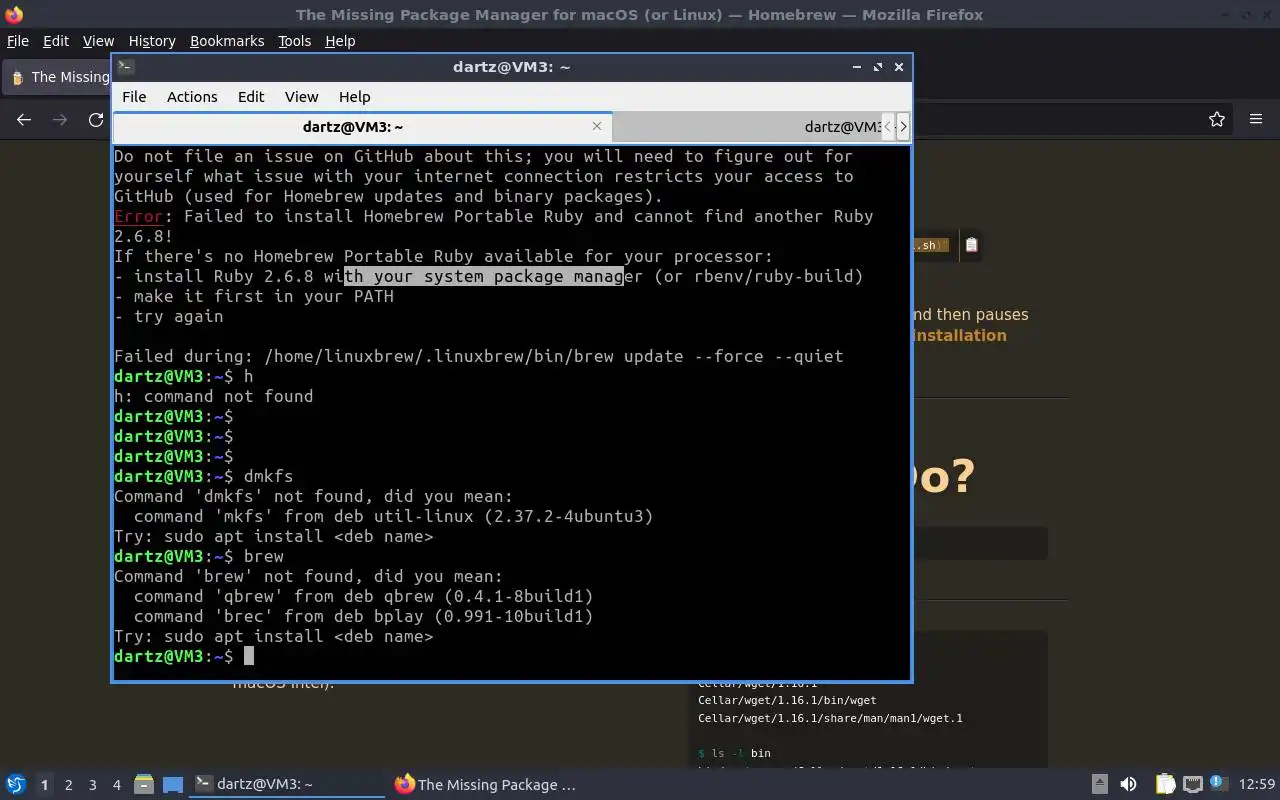Click the highlighted 'system package manag' selection
The height and width of the screenshot is (800, 1280).
coord(484,276)
